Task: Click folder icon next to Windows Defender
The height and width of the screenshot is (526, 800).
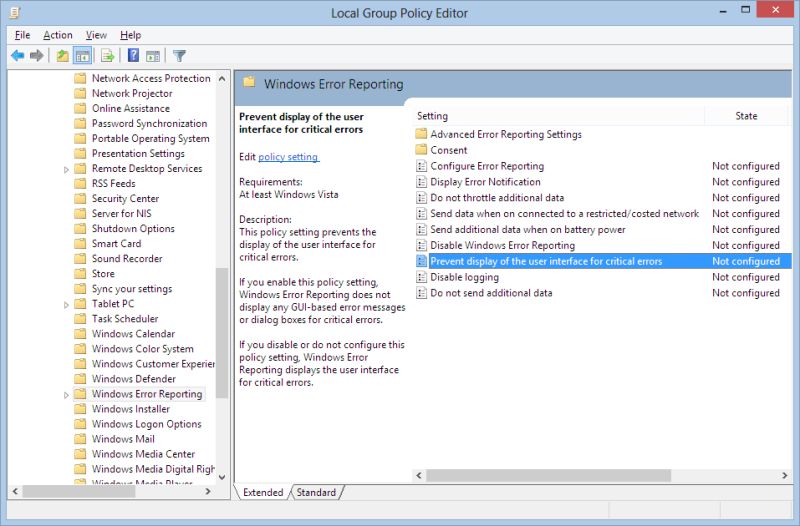Action: (80, 379)
